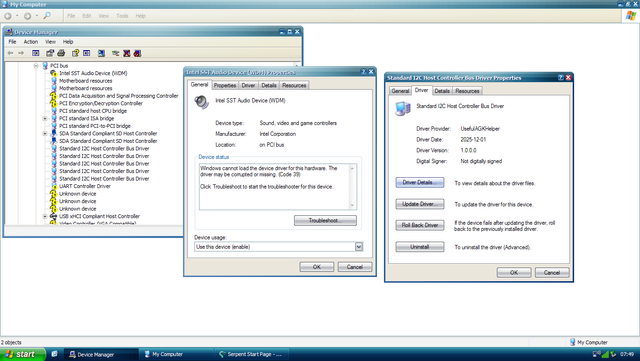Expand the PCI standard ISA bridge node
The image size is (640, 361).
tap(45, 118)
